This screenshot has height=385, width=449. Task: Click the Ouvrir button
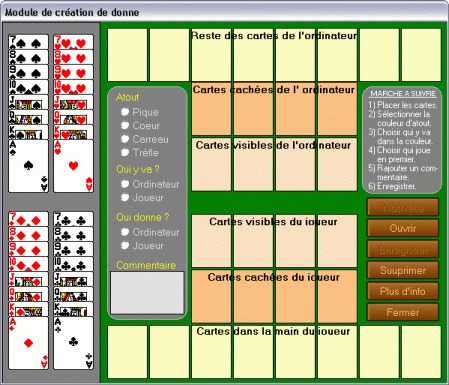tap(403, 228)
